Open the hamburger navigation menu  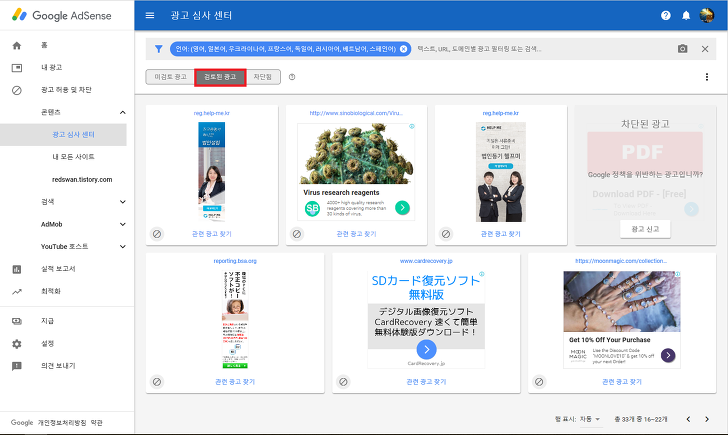coord(150,15)
